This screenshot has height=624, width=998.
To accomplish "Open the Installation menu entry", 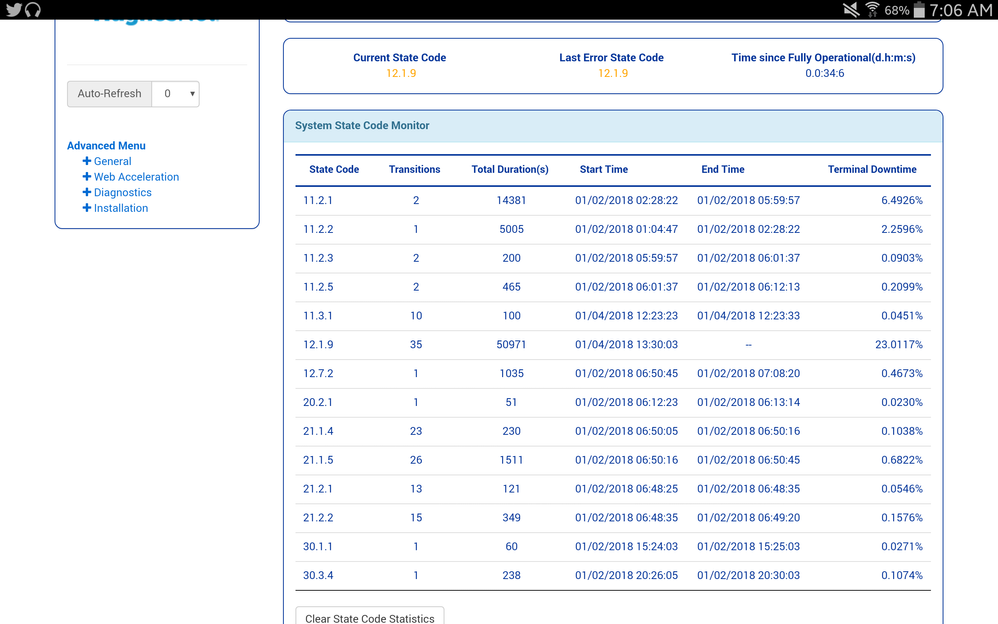I will coord(120,208).
